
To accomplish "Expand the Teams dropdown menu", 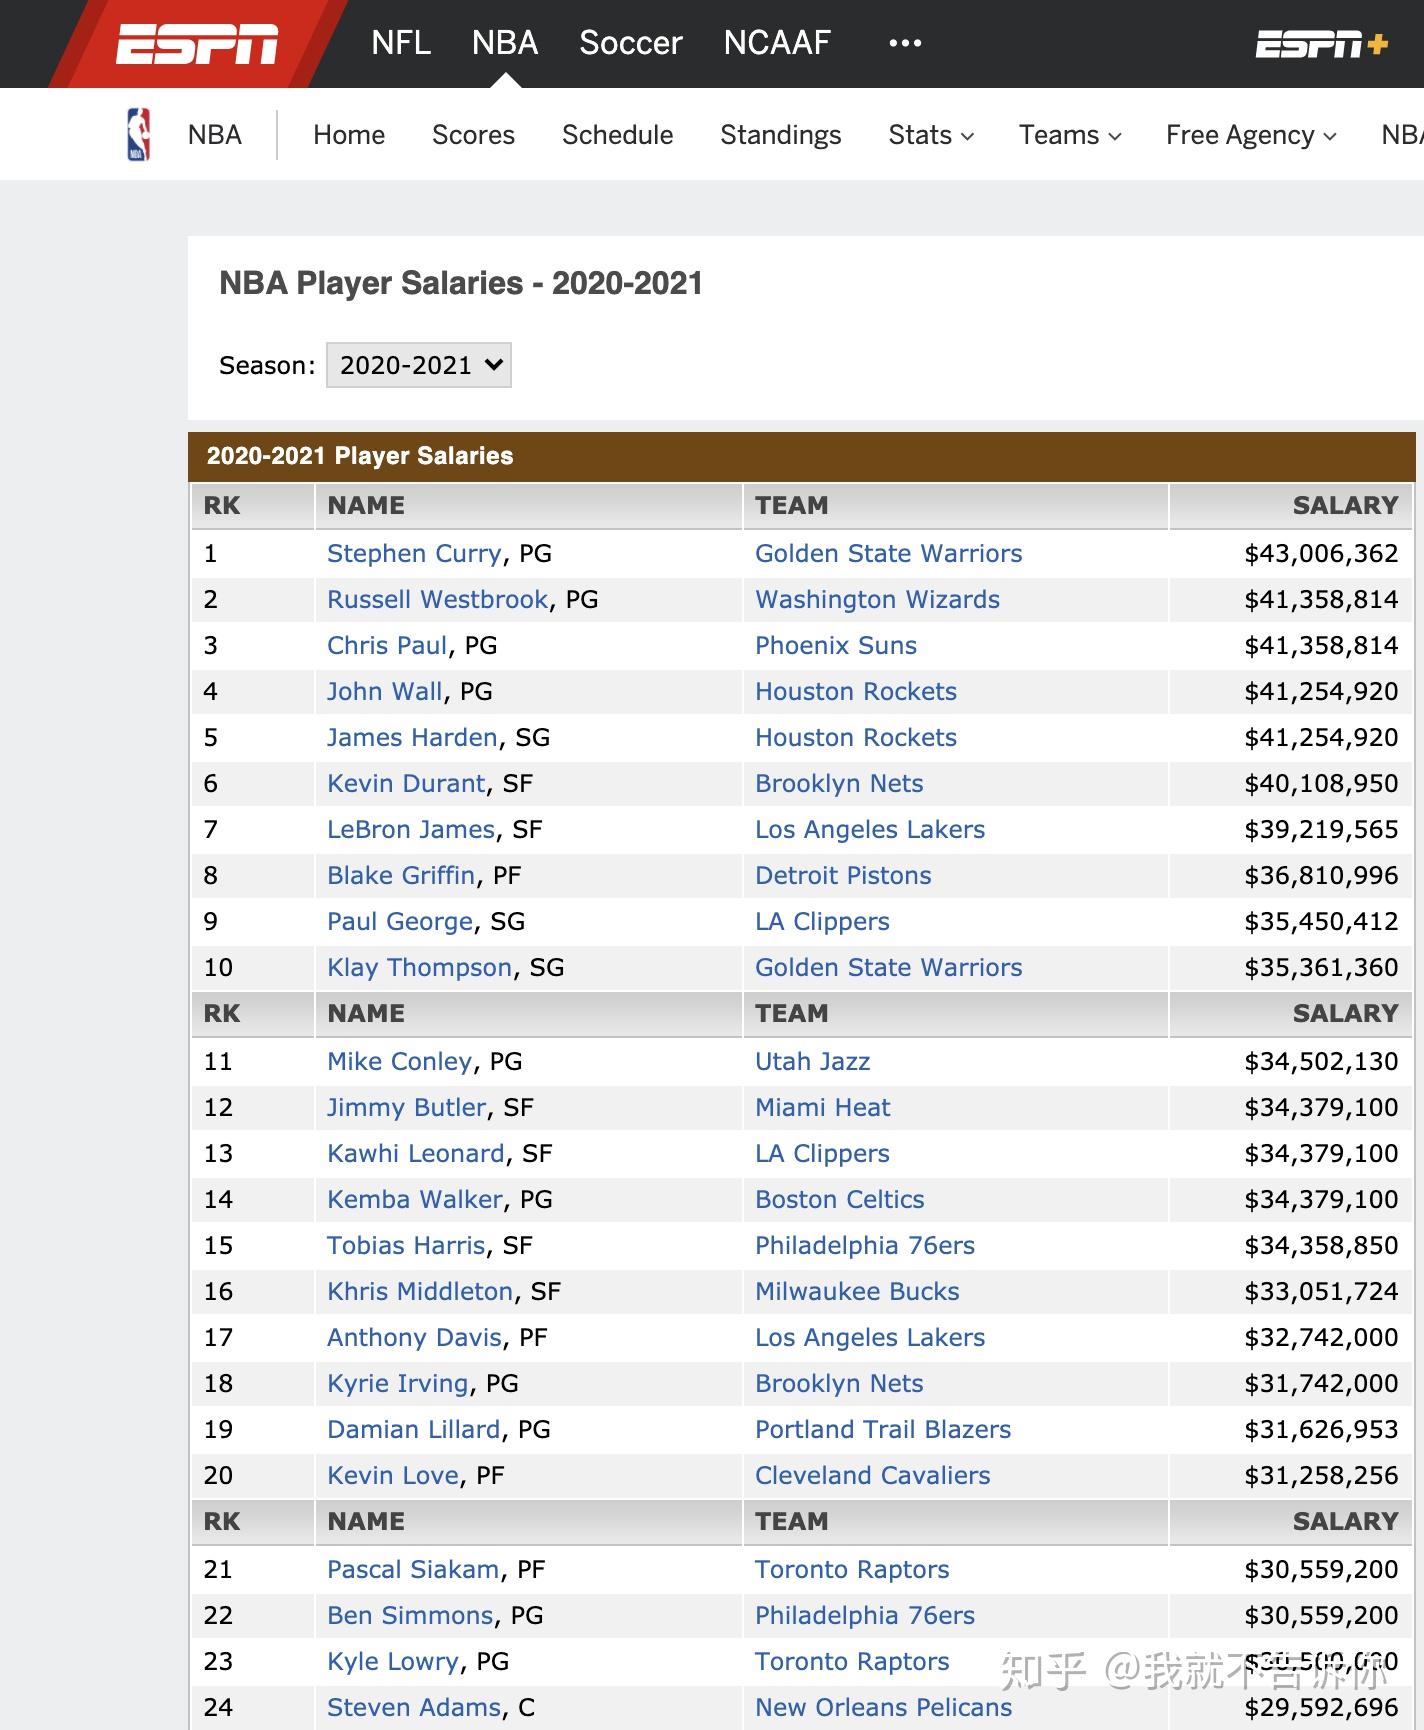I will click(x=1069, y=135).
